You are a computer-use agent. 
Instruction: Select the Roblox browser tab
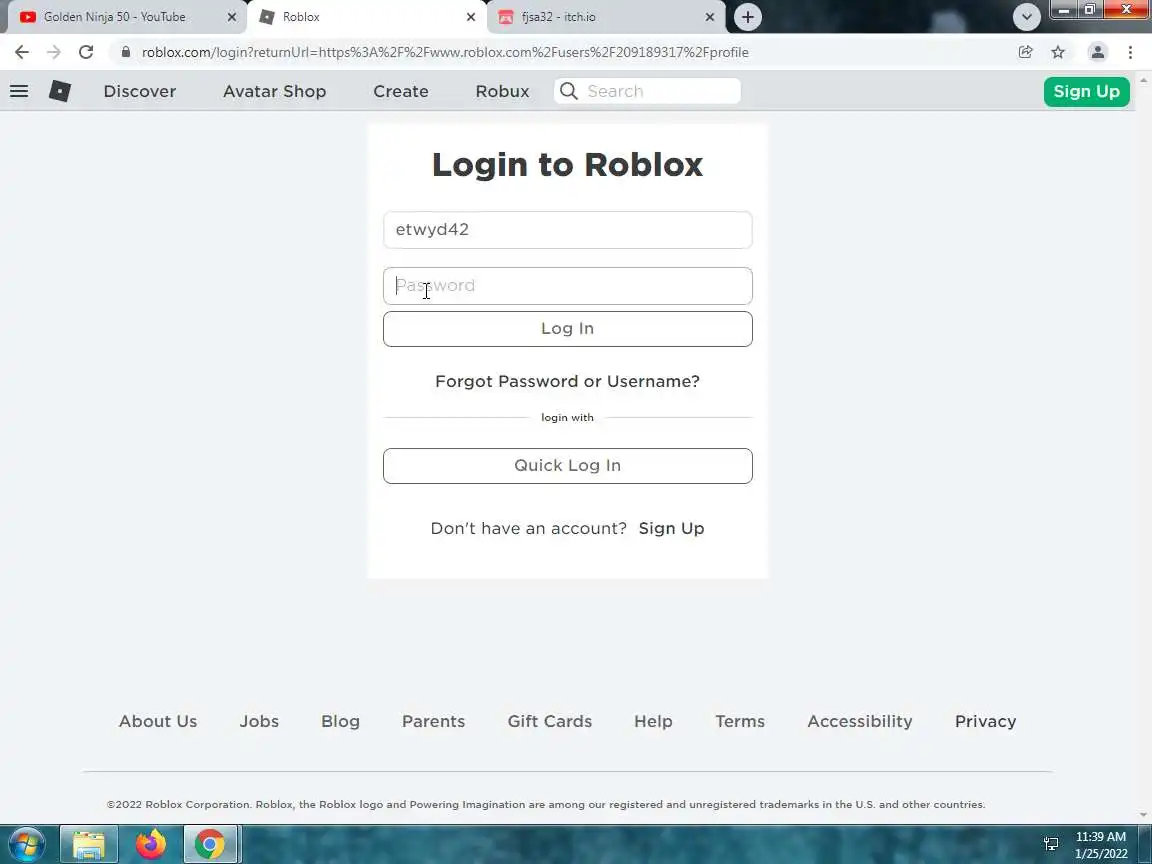tap(366, 17)
